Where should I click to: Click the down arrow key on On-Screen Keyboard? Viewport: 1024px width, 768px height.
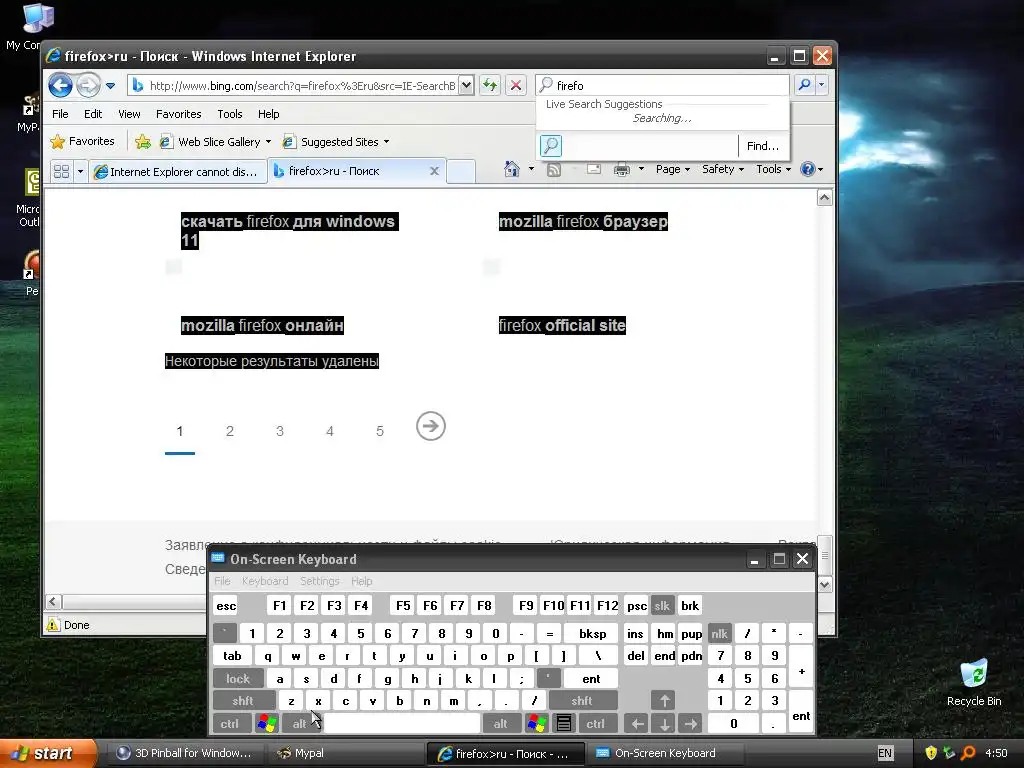pyautogui.click(x=664, y=724)
